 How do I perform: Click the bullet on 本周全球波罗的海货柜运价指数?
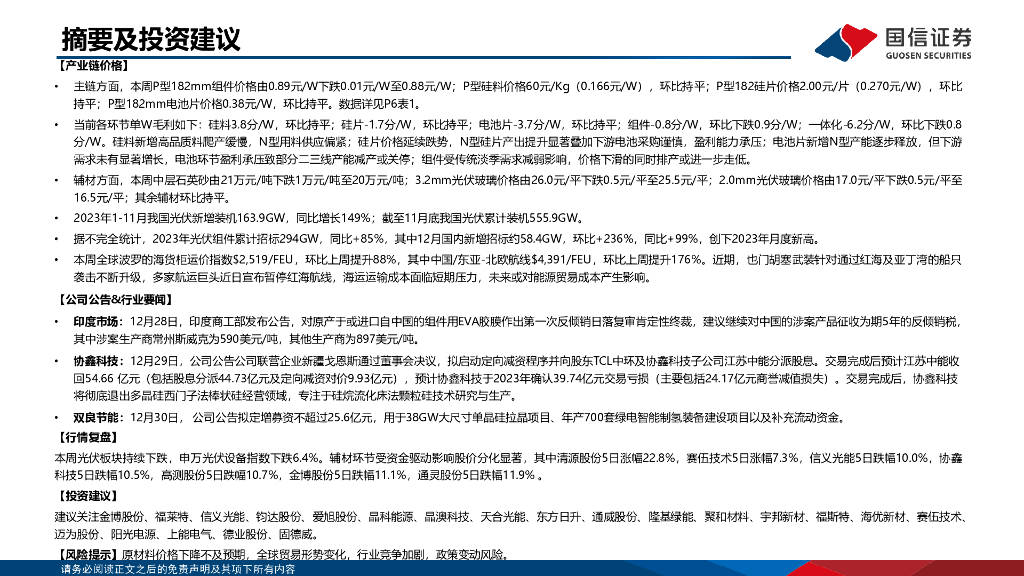518,268
